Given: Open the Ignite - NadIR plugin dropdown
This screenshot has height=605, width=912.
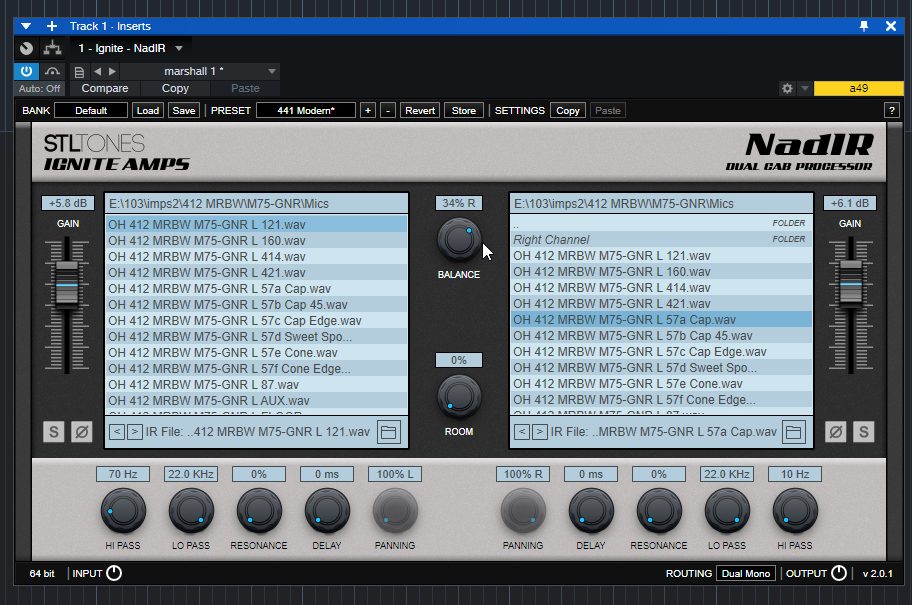Looking at the screenshot, I should point(179,48).
